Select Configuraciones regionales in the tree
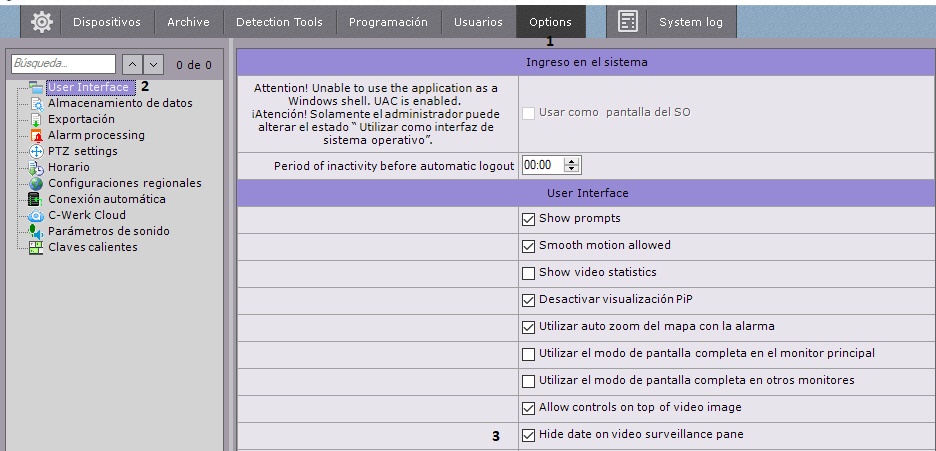The image size is (936, 451). coord(124,183)
